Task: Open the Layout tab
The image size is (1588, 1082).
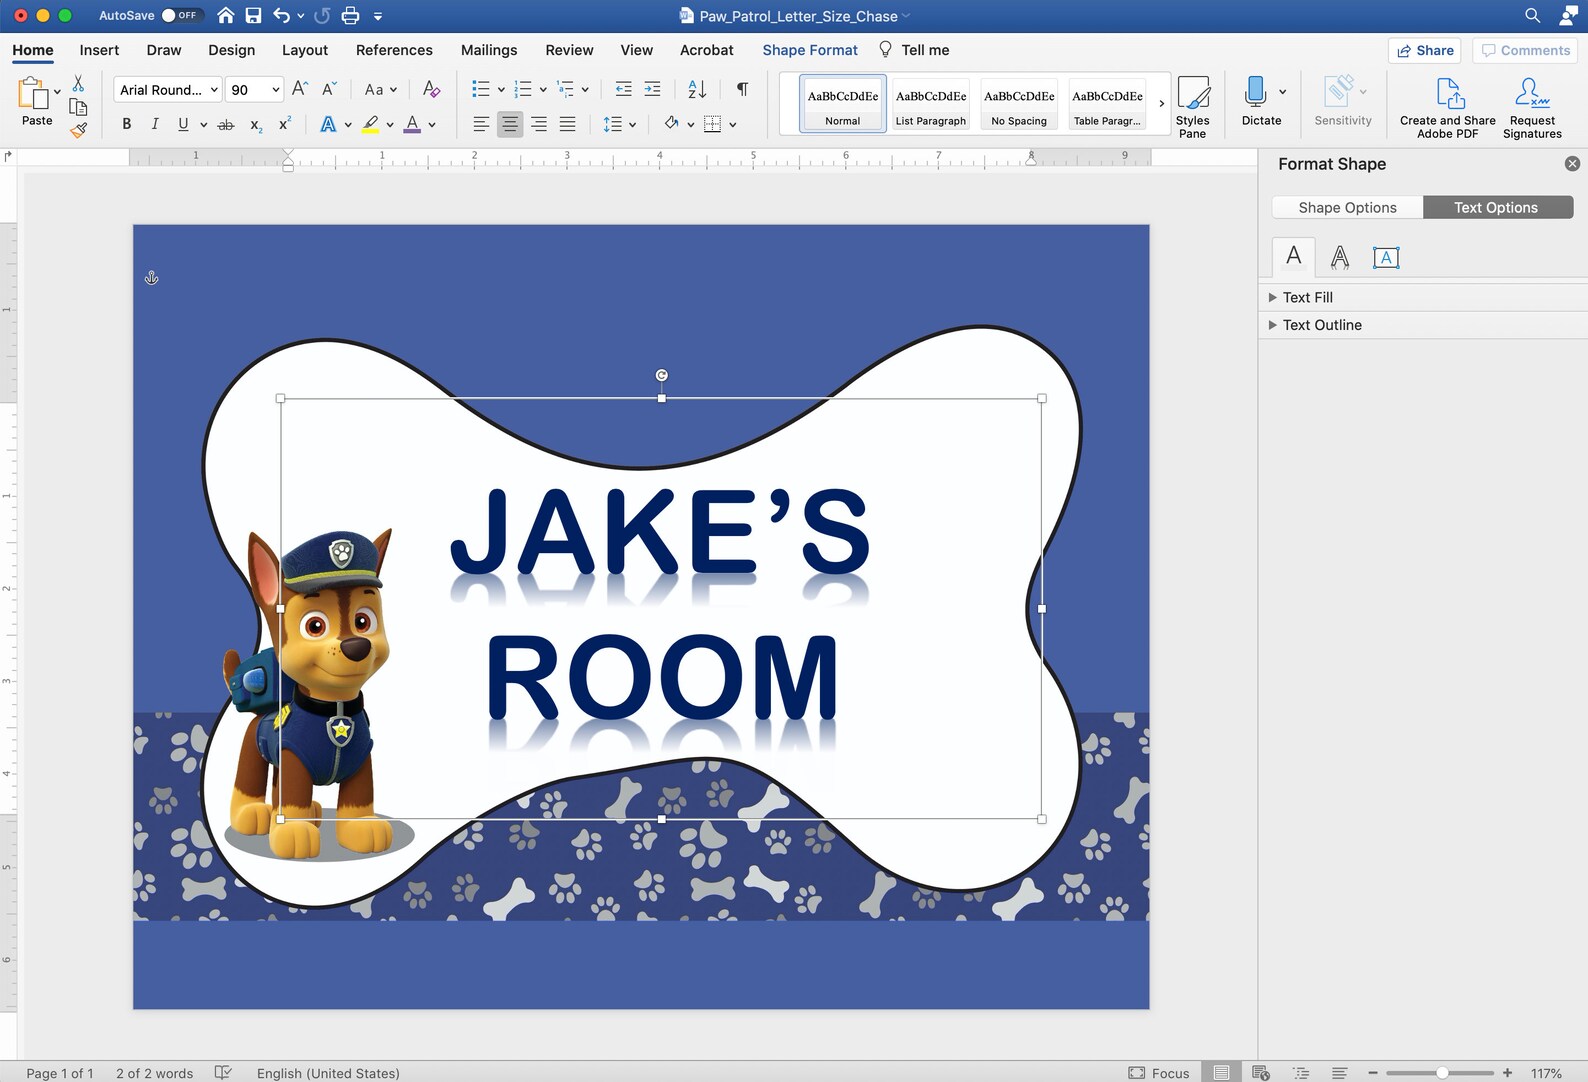Action: 305,50
